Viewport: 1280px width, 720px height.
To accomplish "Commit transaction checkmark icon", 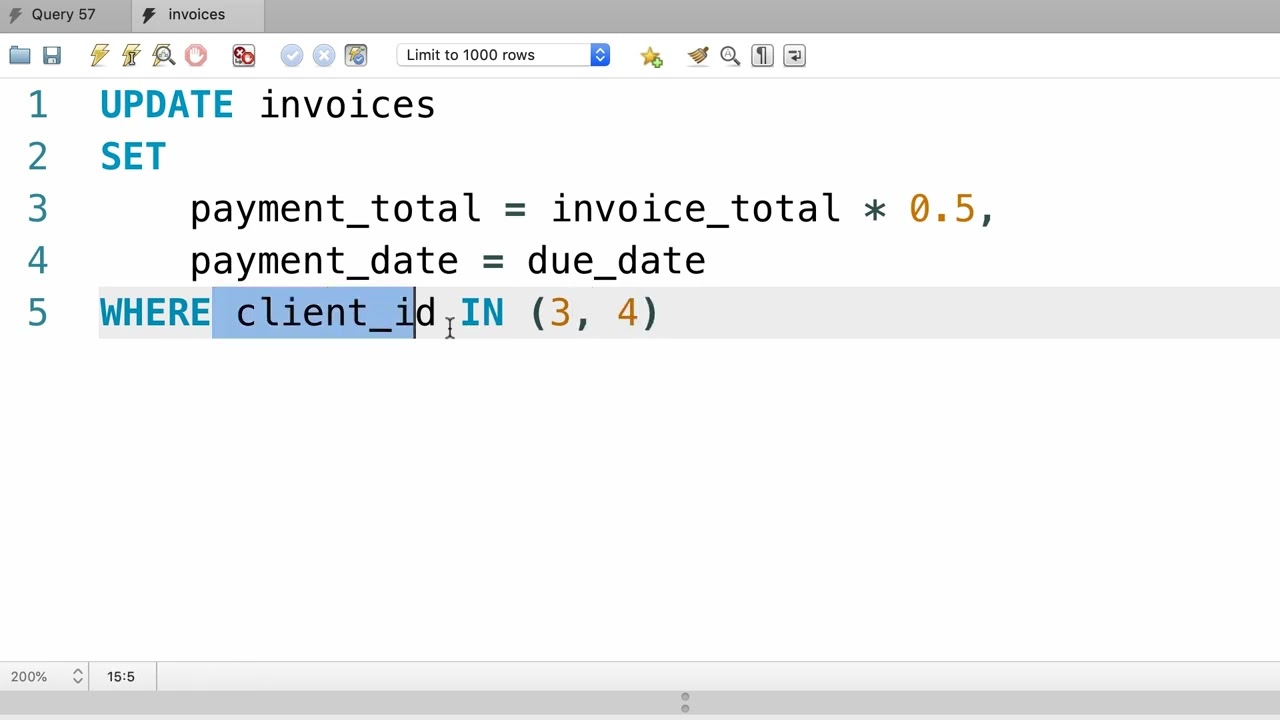I will (x=292, y=56).
